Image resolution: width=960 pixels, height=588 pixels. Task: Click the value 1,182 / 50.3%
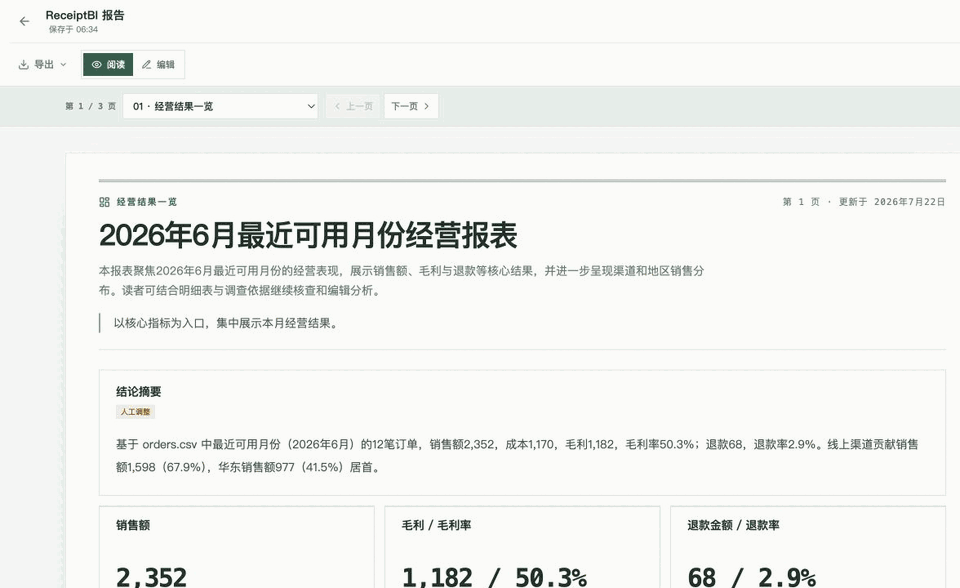(494, 576)
